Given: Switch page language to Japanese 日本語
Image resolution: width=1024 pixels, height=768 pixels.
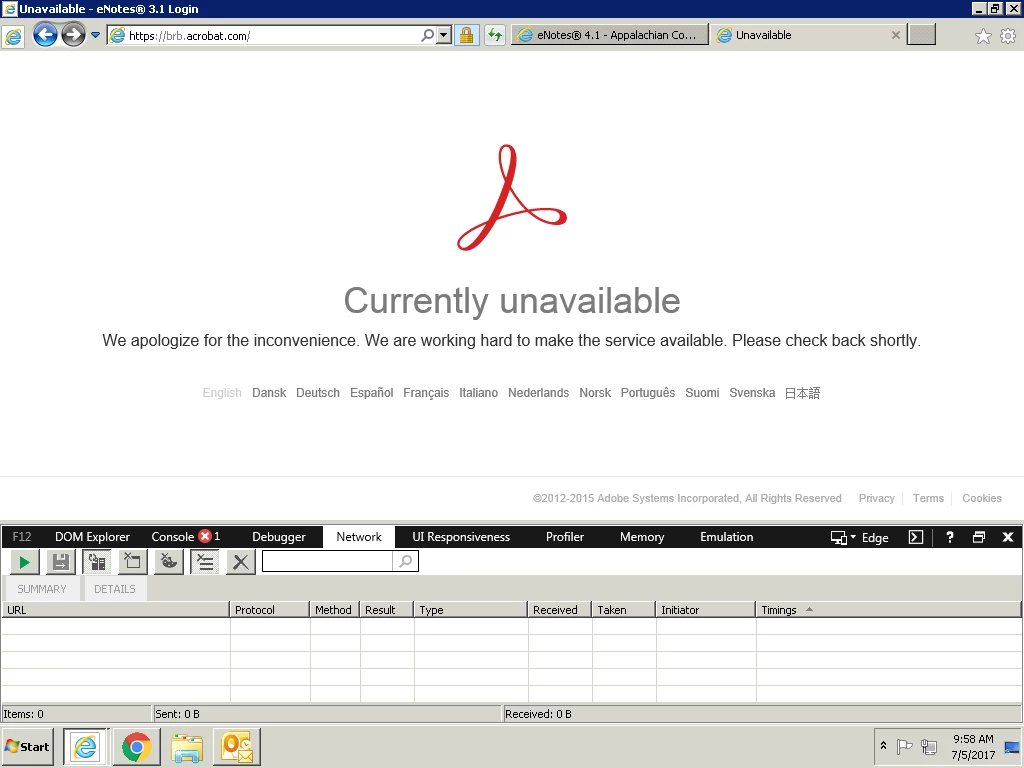Looking at the screenshot, I should pos(802,392).
